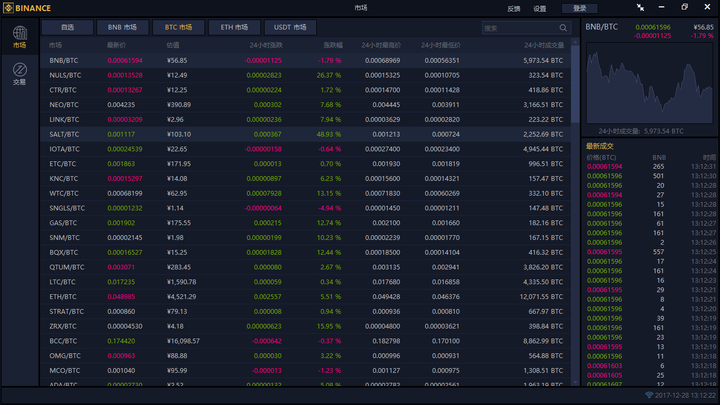Sort by the 24小时成交量 column header
The width and height of the screenshot is (720, 405).
[544, 45]
